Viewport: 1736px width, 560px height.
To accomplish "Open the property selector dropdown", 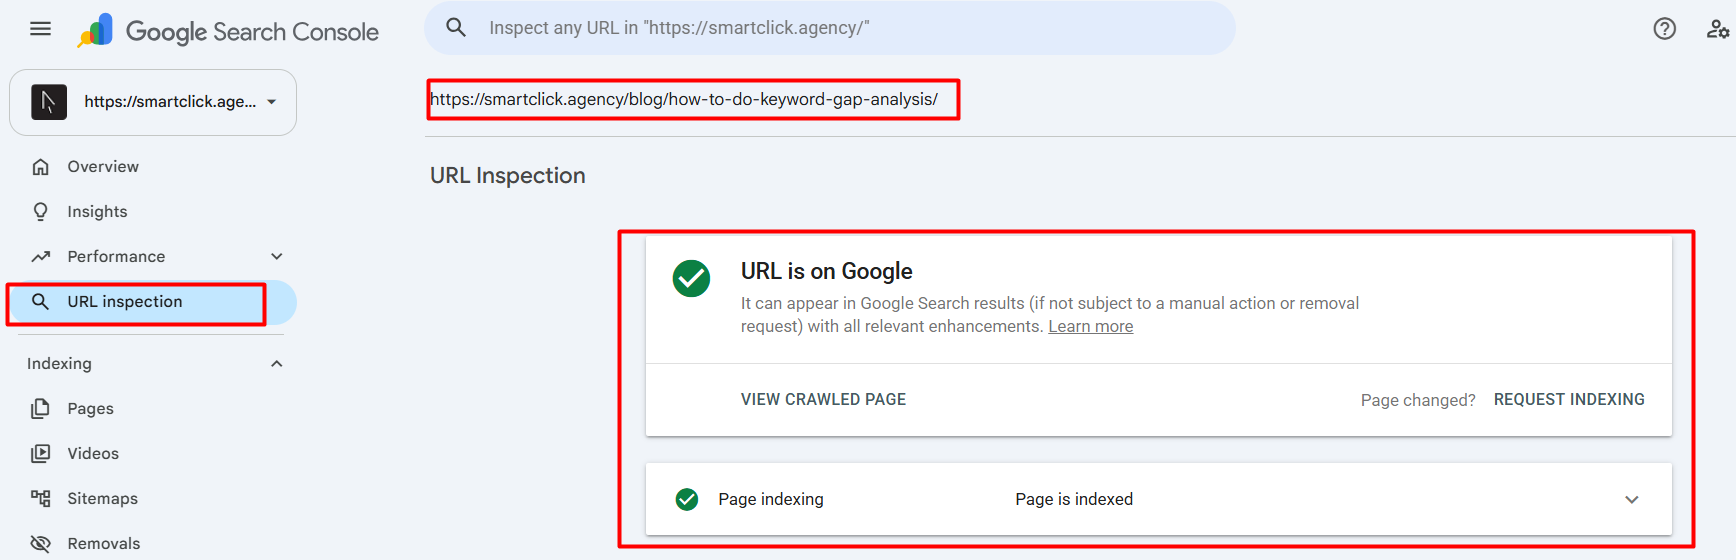I will [153, 102].
